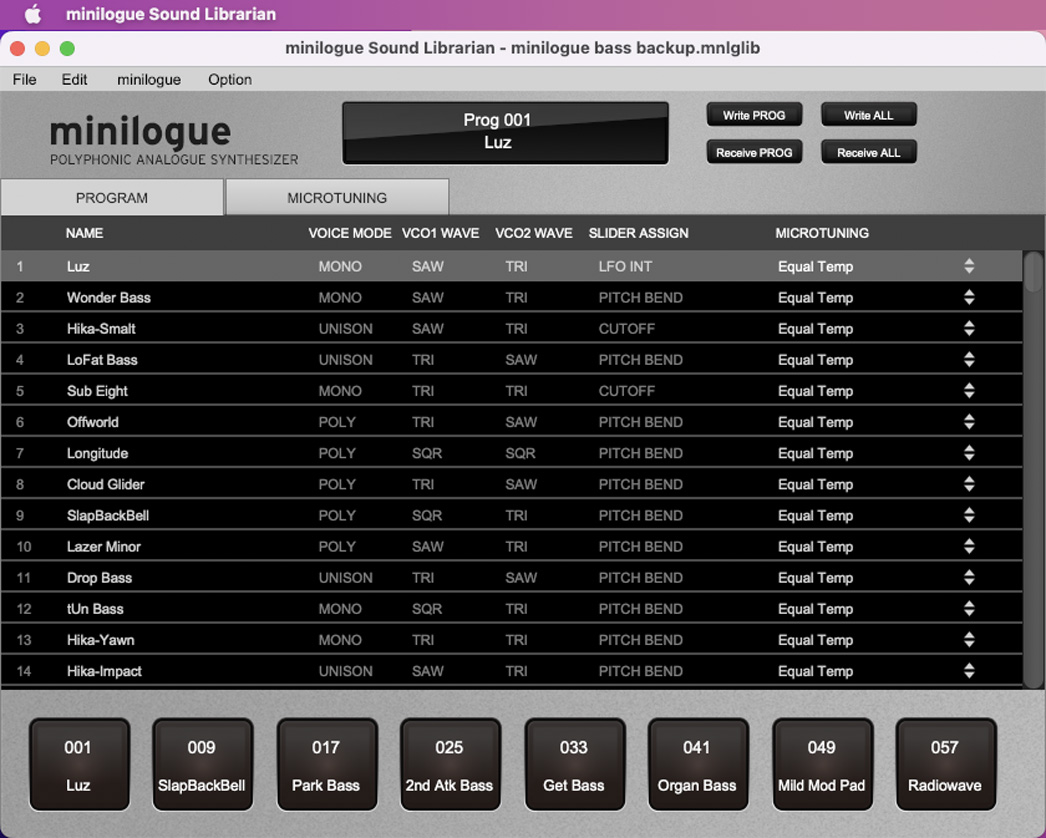1046x838 pixels.
Task: Select the 001 Luz bank pad
Action: tap(79, 765)
